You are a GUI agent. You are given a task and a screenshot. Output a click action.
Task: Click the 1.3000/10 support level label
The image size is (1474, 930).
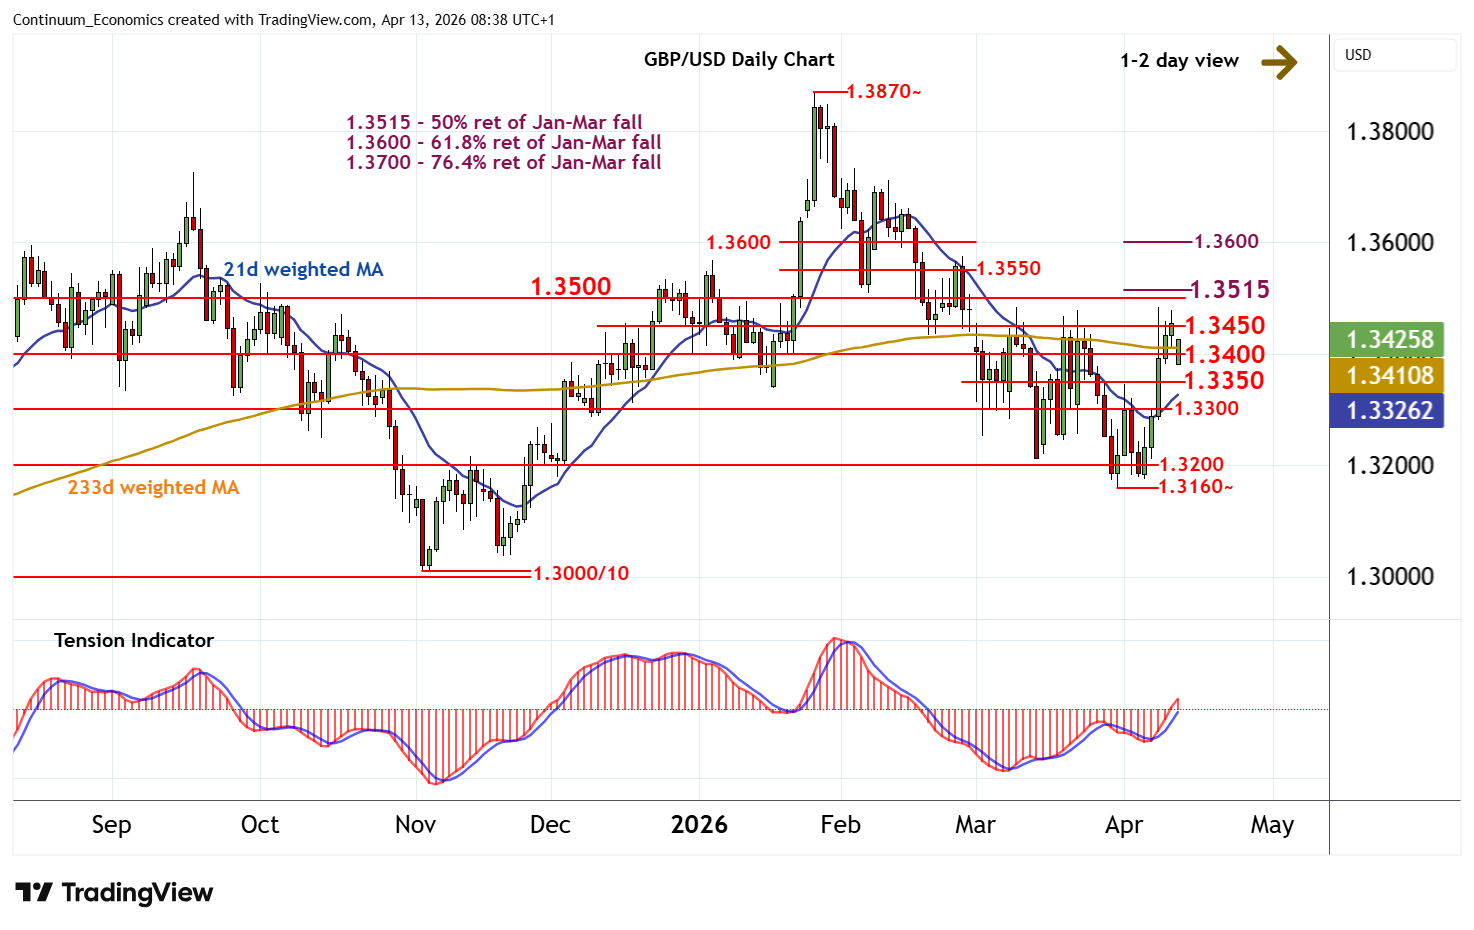(581, 574)
